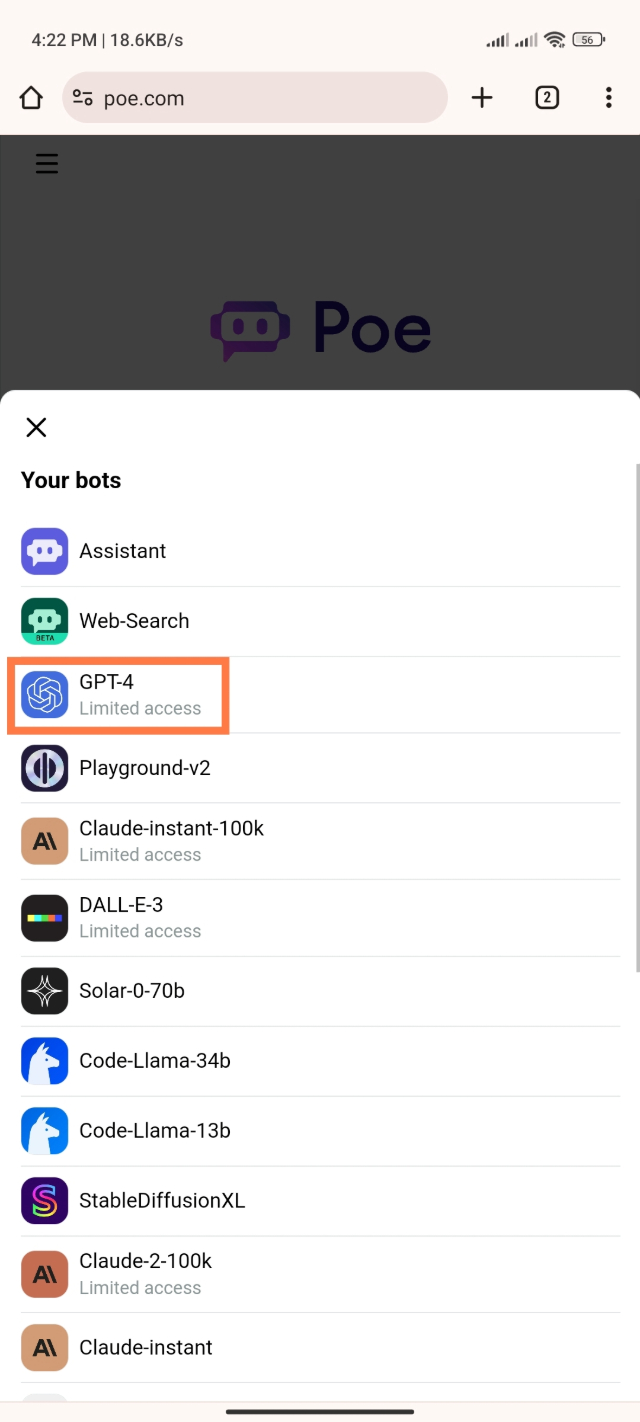Open browser three-dot overflow menu
This screenshot has width=640, height=1422.
click(x=608, y=97)
